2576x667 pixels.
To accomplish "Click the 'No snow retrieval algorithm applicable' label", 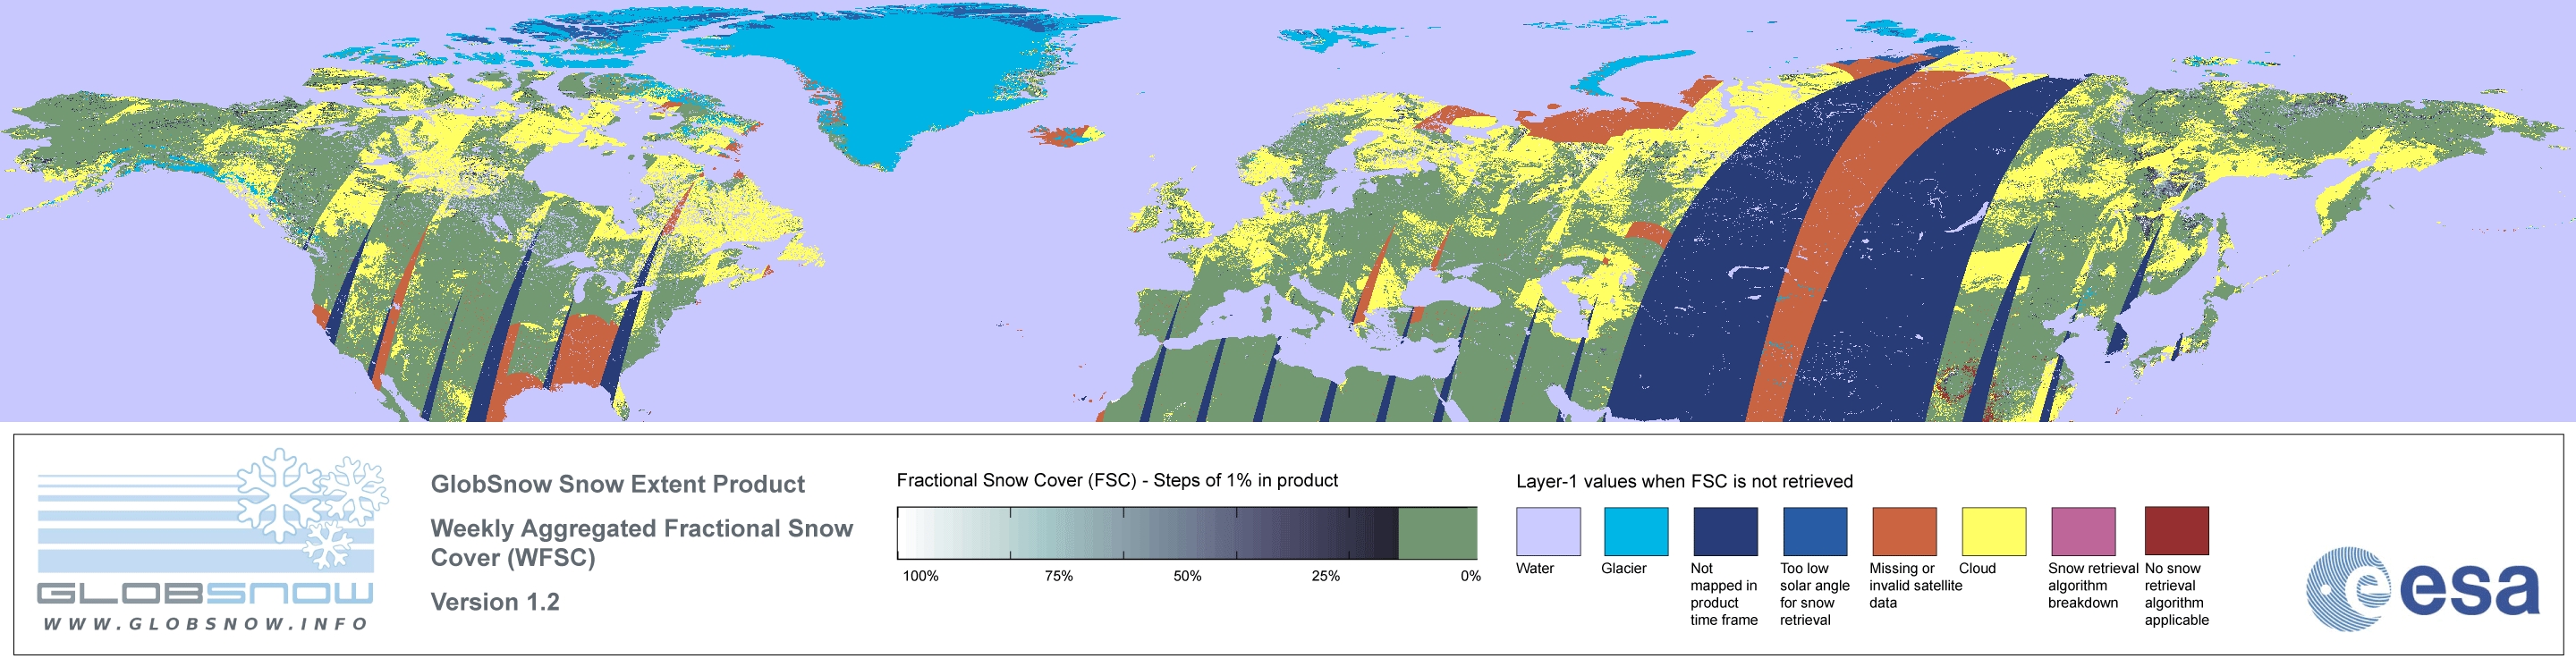I will [2177, 594].
